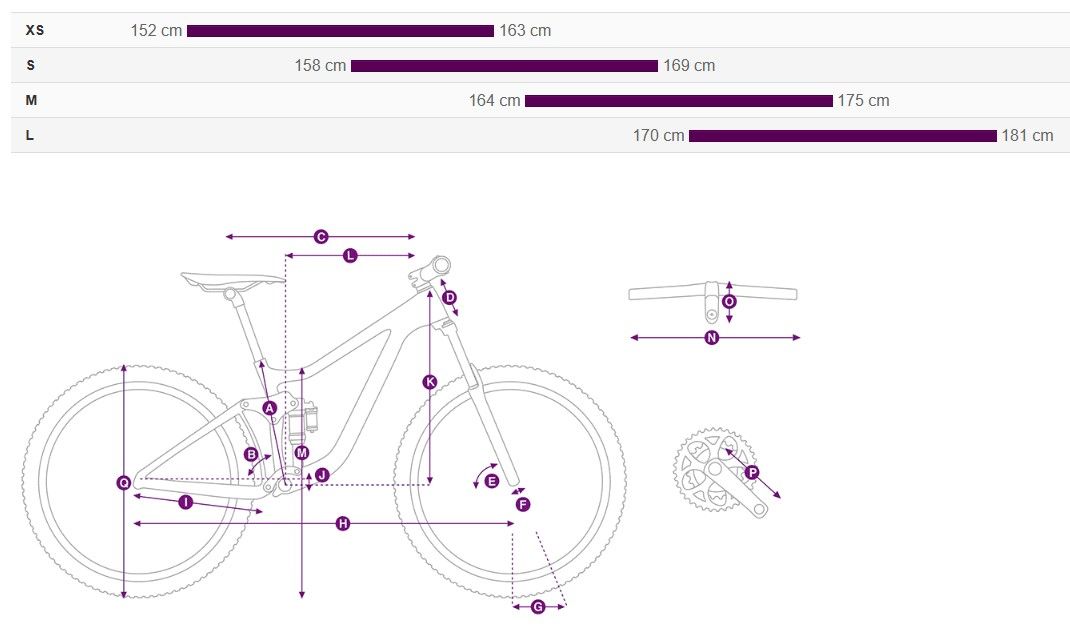Screen dimensions: 1070x639
Task: Select the I chainstay length marker
Action: (185, 502)
